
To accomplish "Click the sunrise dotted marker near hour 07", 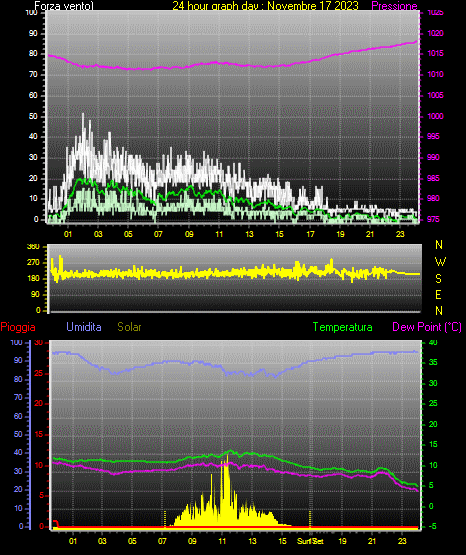I will tap(165, 519).
